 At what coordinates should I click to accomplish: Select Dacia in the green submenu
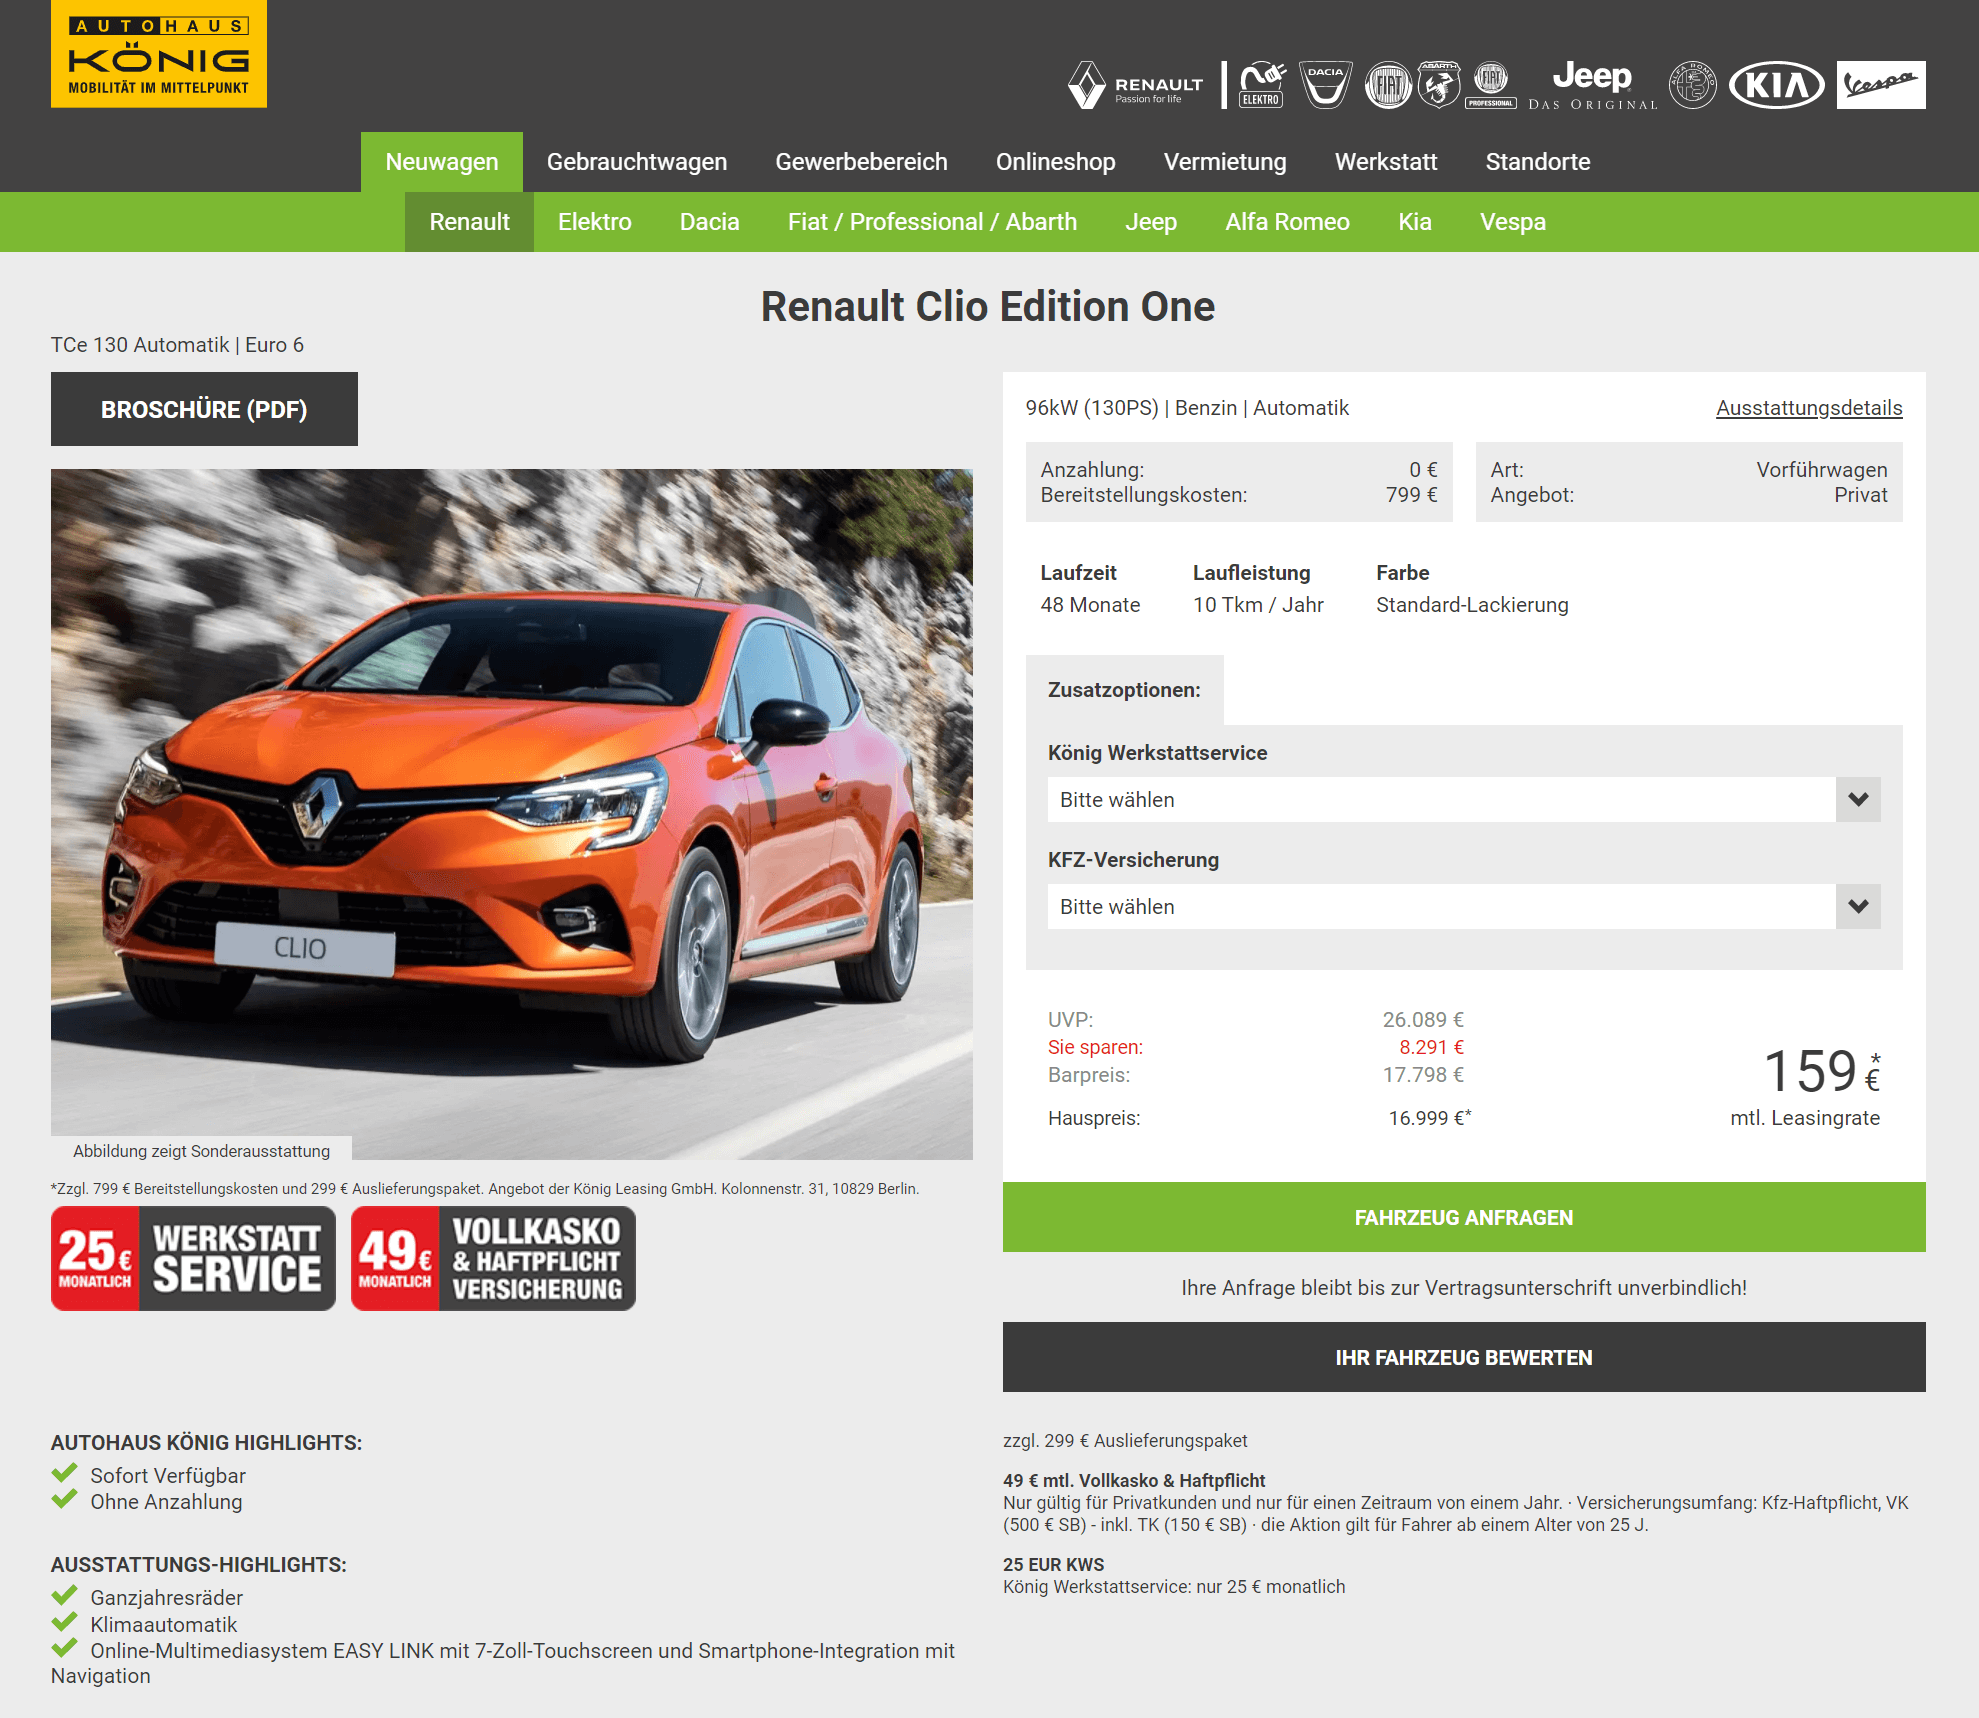[710, 222]
